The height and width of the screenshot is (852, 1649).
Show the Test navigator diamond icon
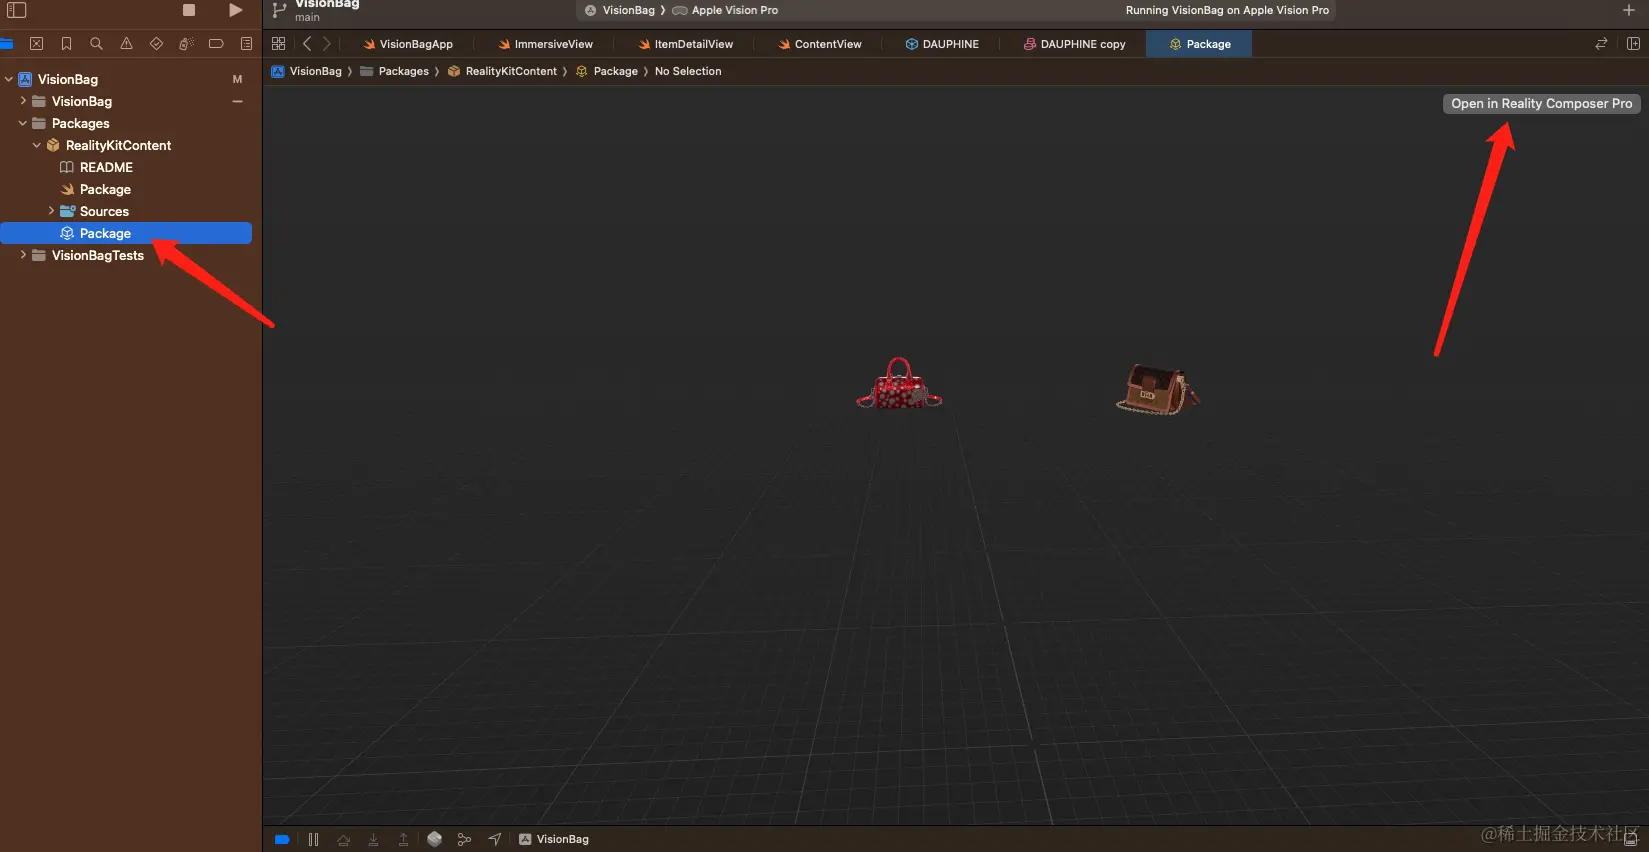(x=156, y=44)
